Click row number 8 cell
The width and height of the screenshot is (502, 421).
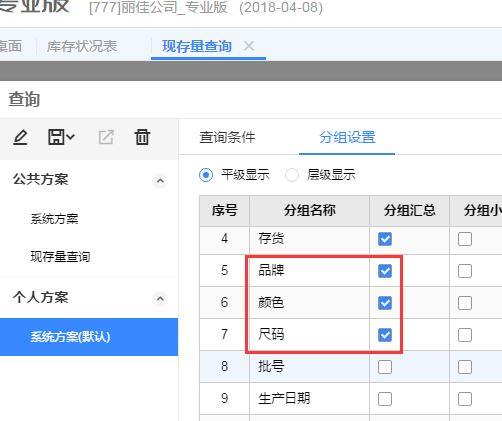(225, 367)
